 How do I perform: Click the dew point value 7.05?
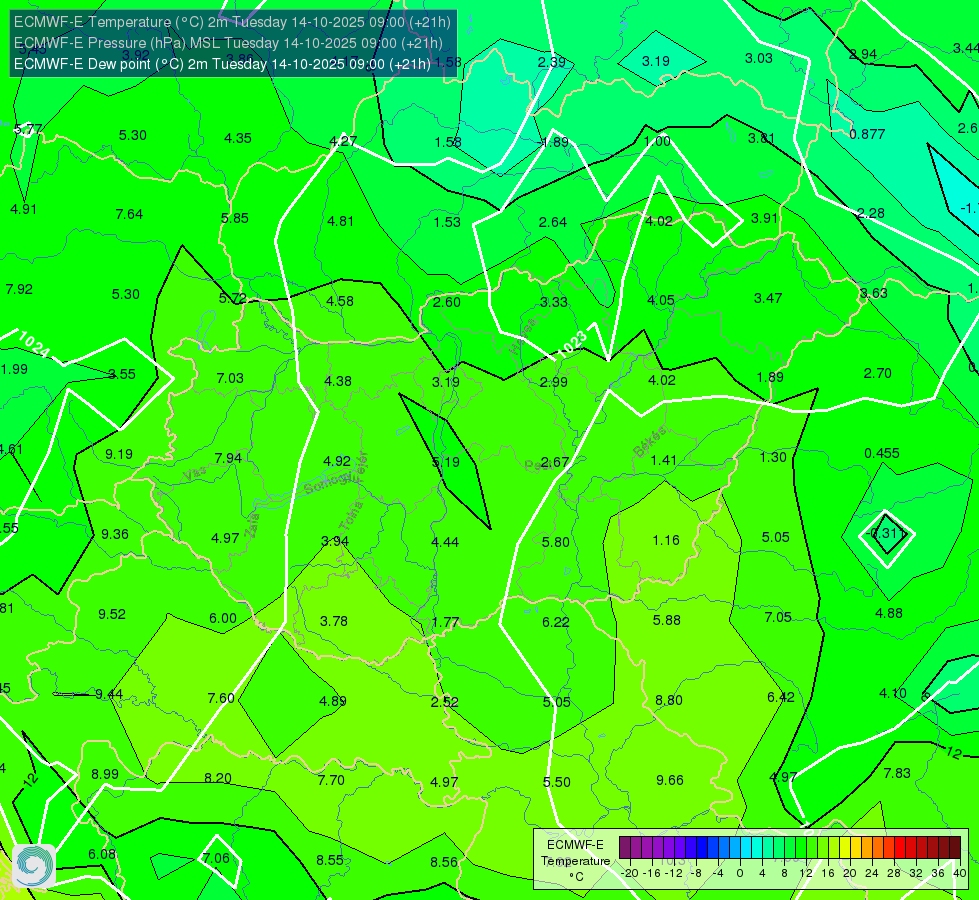(x=777, y=617)
